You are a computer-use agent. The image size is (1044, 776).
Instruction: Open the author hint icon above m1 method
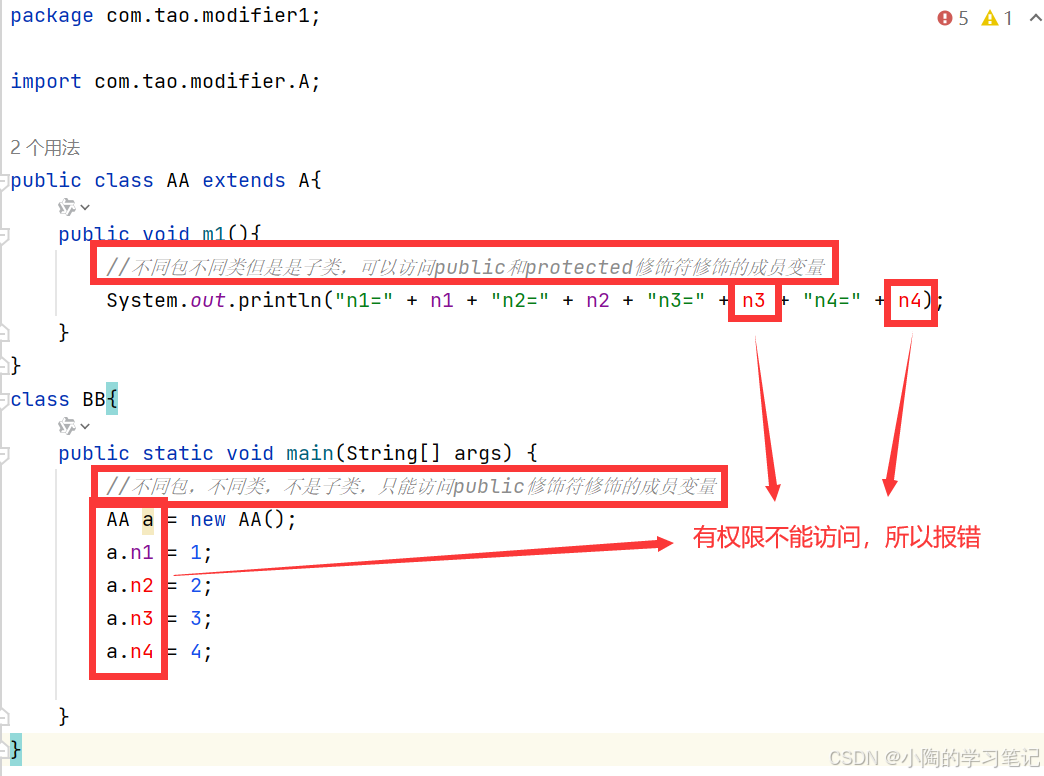[x=66, y=207]
